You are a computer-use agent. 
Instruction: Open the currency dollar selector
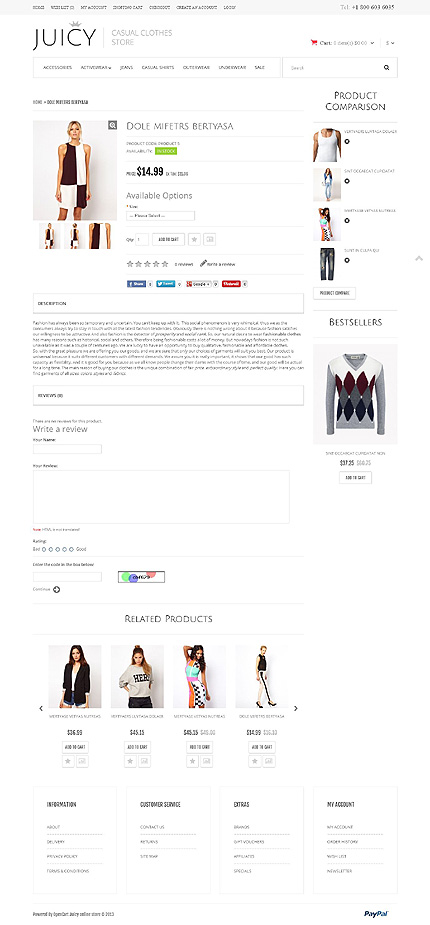pyautogui.click(x=390, y=43)
